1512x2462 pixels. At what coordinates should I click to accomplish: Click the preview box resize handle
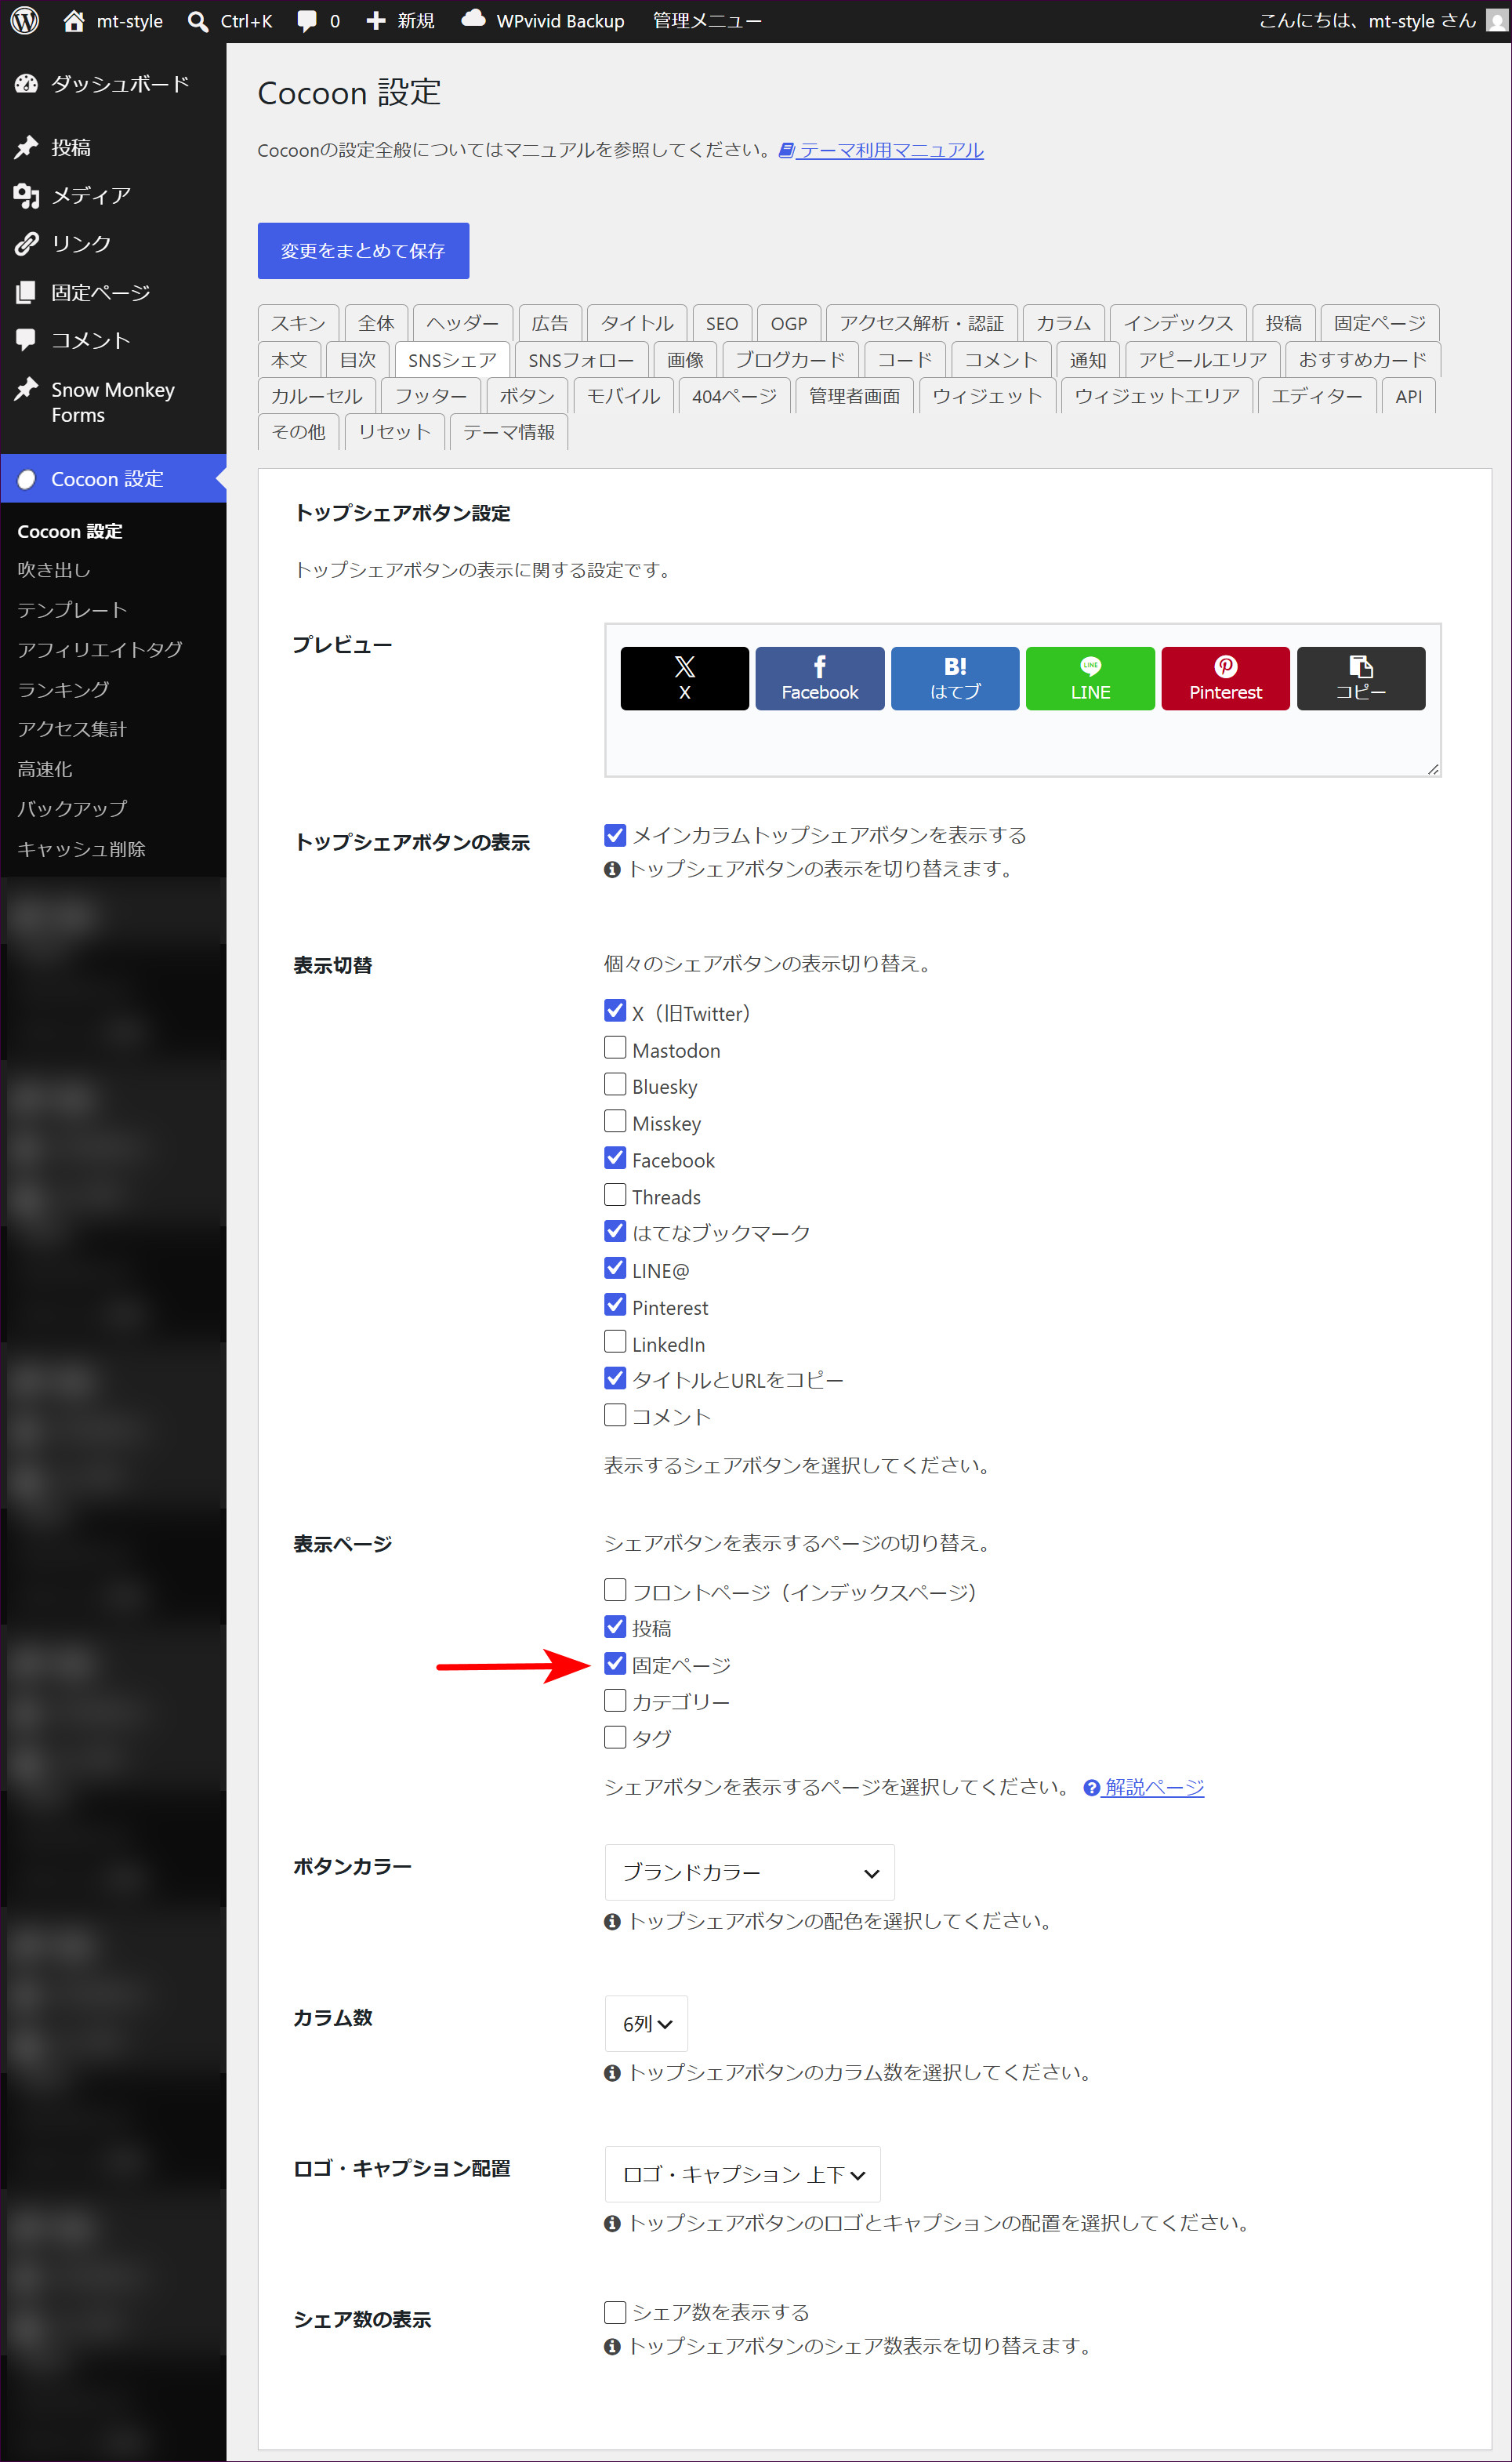click(x=1433, y=769)
